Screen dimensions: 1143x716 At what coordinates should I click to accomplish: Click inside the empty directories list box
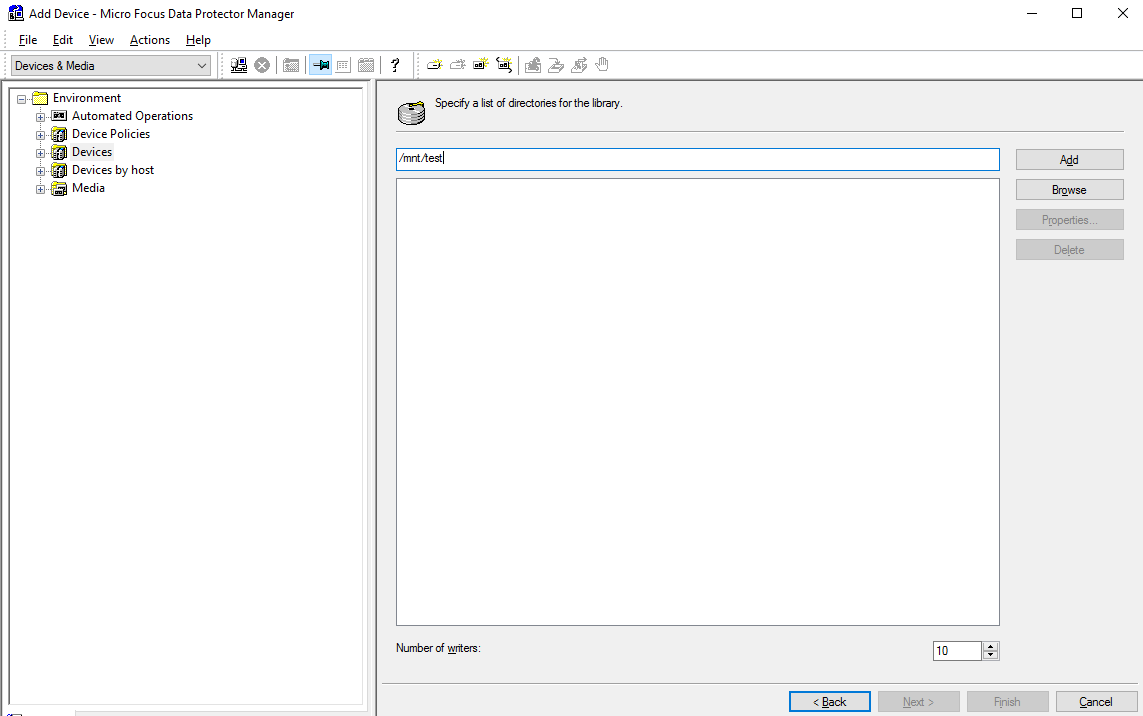(x=698, y=402)
